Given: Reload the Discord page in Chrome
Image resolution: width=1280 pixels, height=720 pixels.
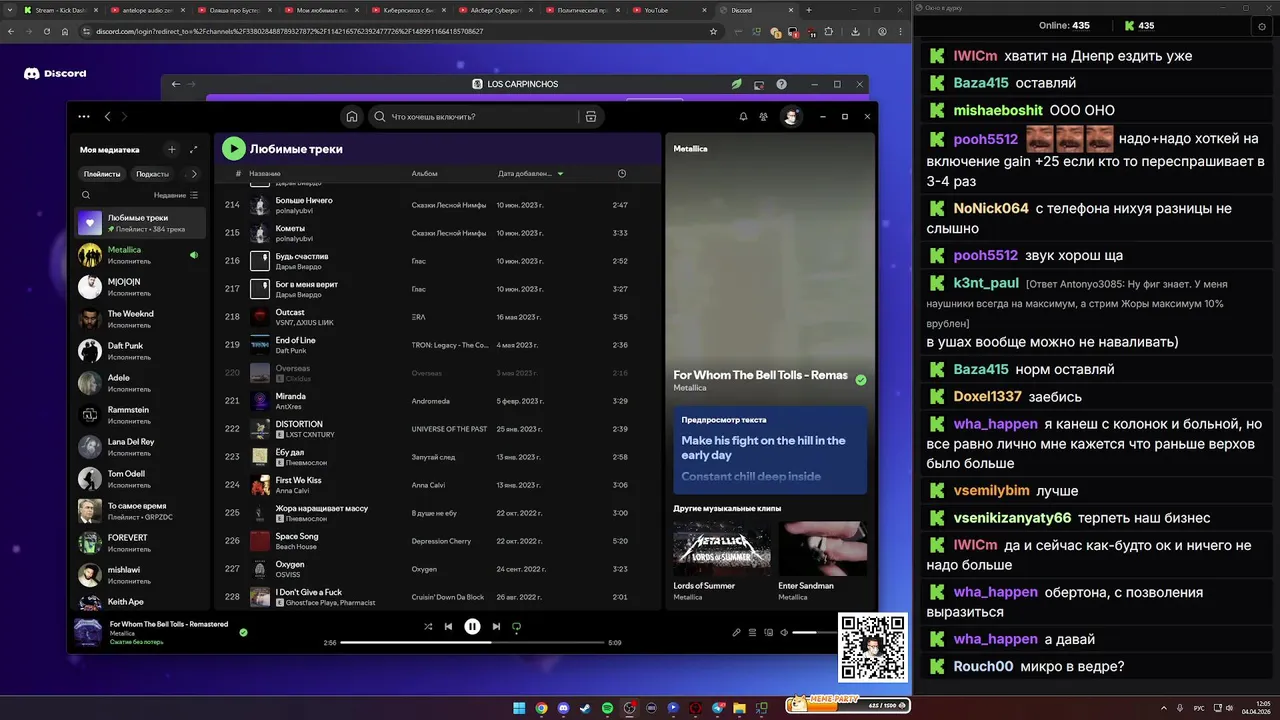Looking at the screenshot, I should 46,31.
